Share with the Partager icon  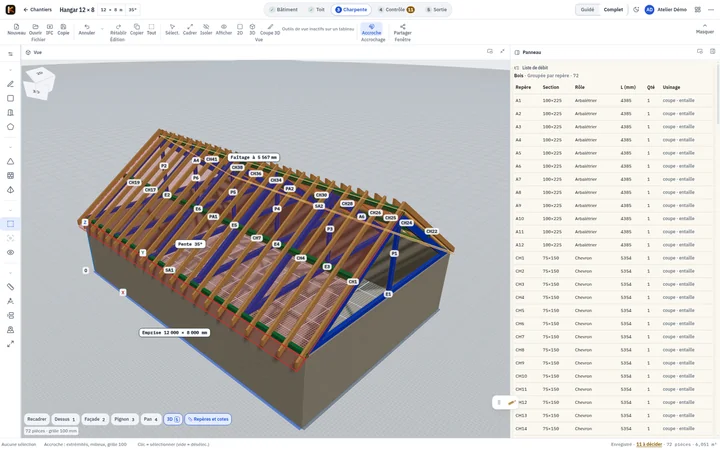pyautogui.click(x=402, y=29)
